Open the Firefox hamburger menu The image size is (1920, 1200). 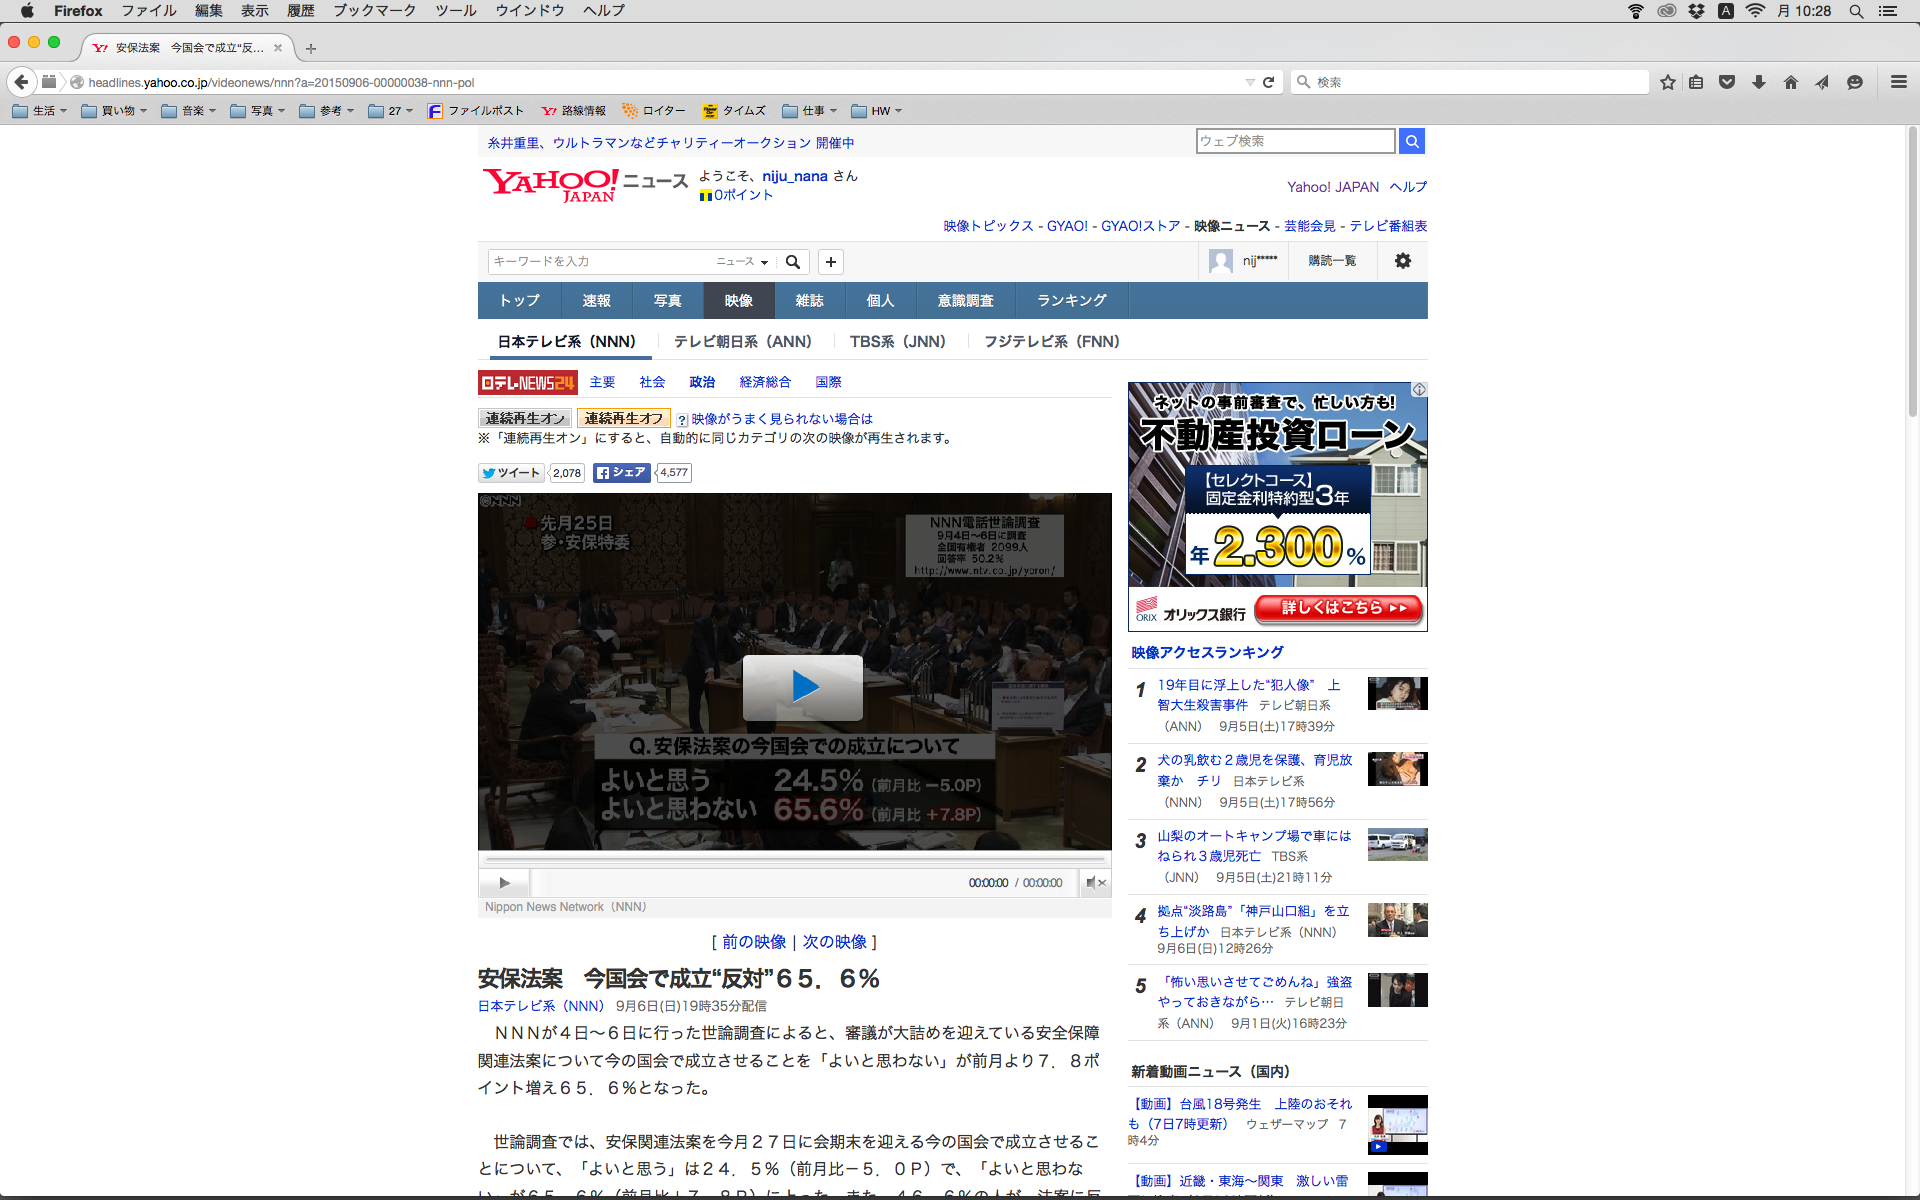coord(1898,82)
